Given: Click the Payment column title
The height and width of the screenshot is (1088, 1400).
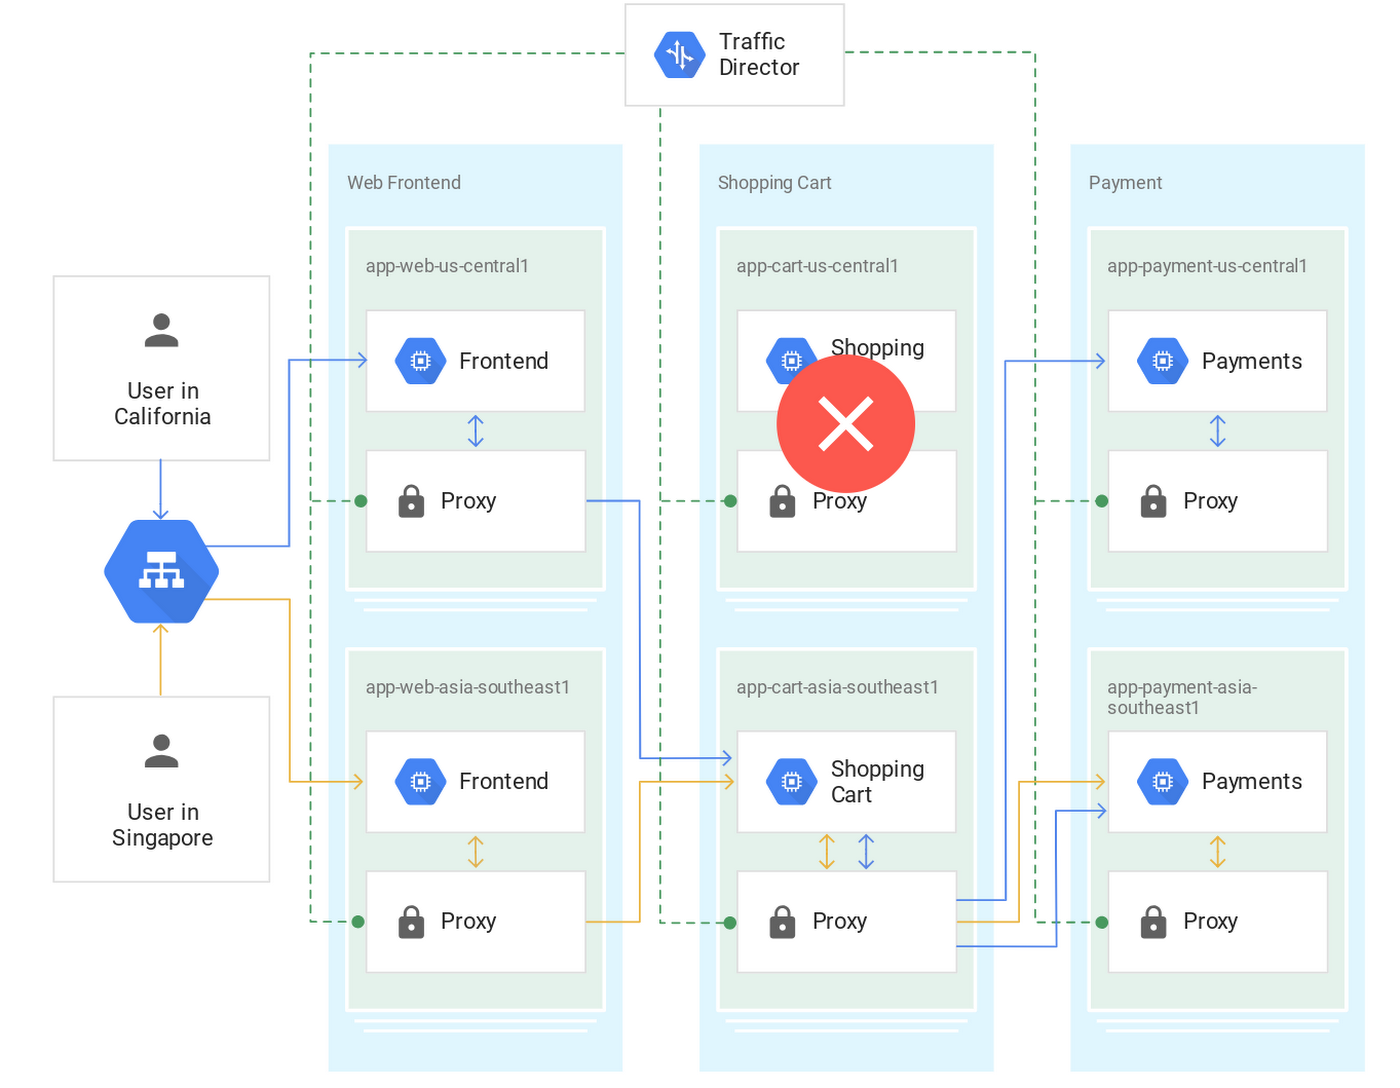Looking at the screenshot, I should point(1125,183).
